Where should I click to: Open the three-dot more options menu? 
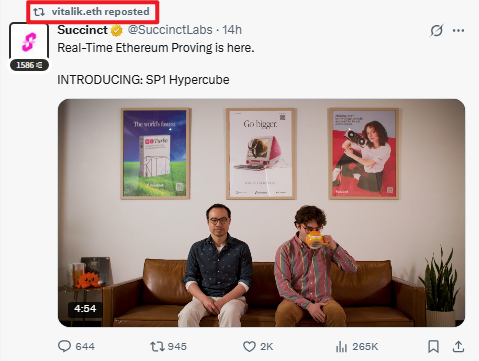pyautogui.click(x=458, y=31)
